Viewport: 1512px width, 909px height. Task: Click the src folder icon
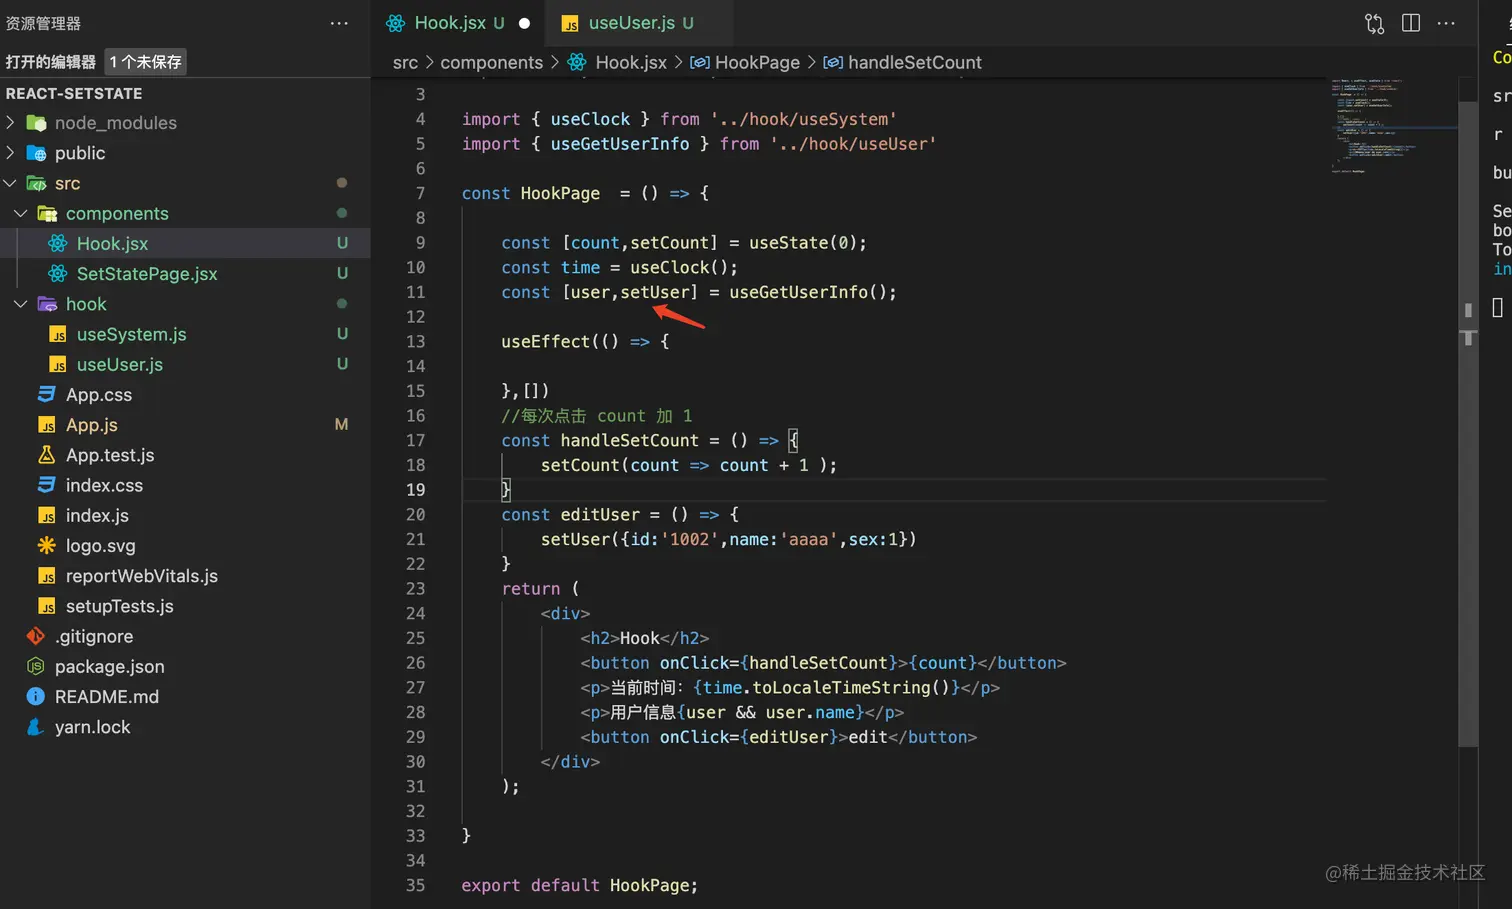click(36, 183)
